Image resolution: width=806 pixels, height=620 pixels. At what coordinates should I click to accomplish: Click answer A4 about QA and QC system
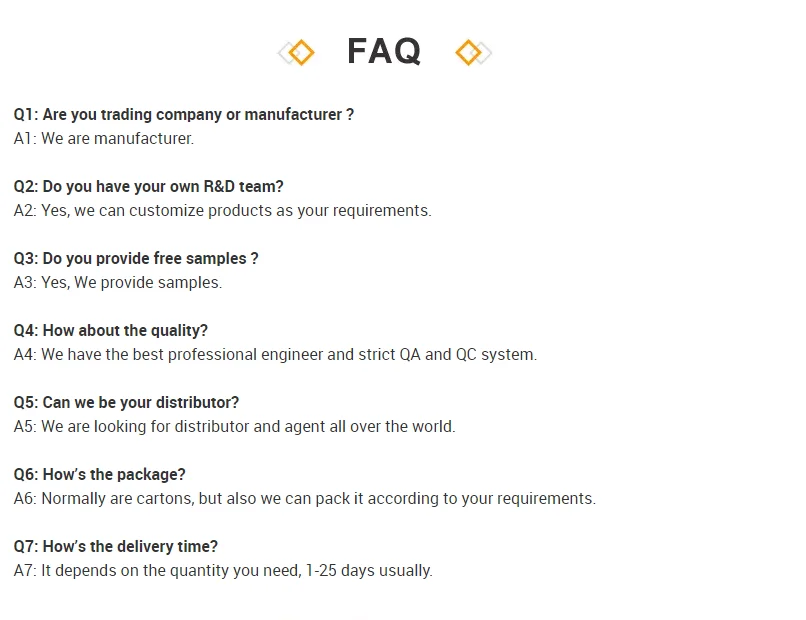pos(275,355)
